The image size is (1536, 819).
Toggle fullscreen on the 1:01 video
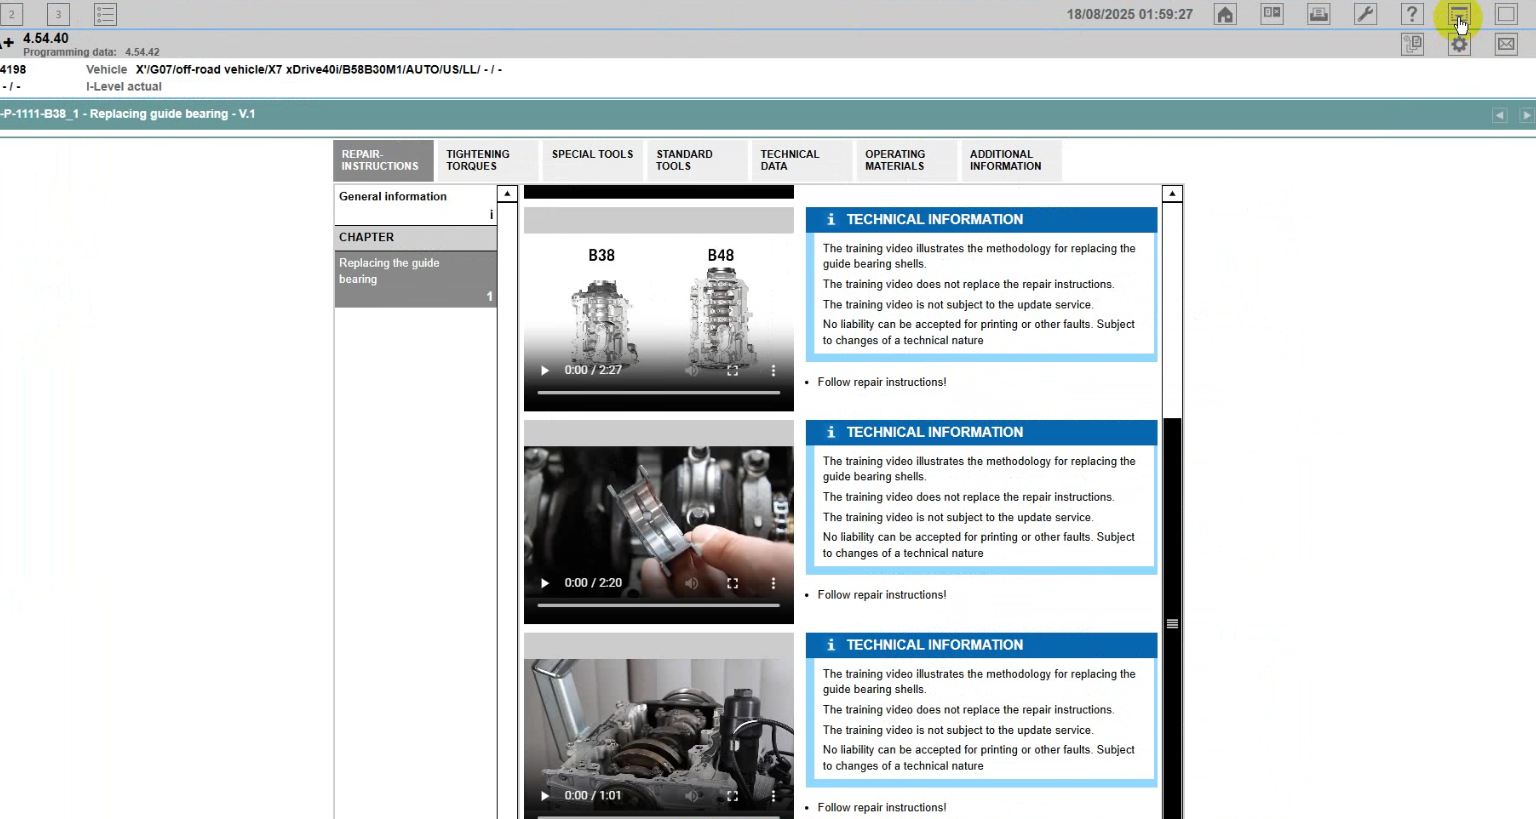click(733, 796)
